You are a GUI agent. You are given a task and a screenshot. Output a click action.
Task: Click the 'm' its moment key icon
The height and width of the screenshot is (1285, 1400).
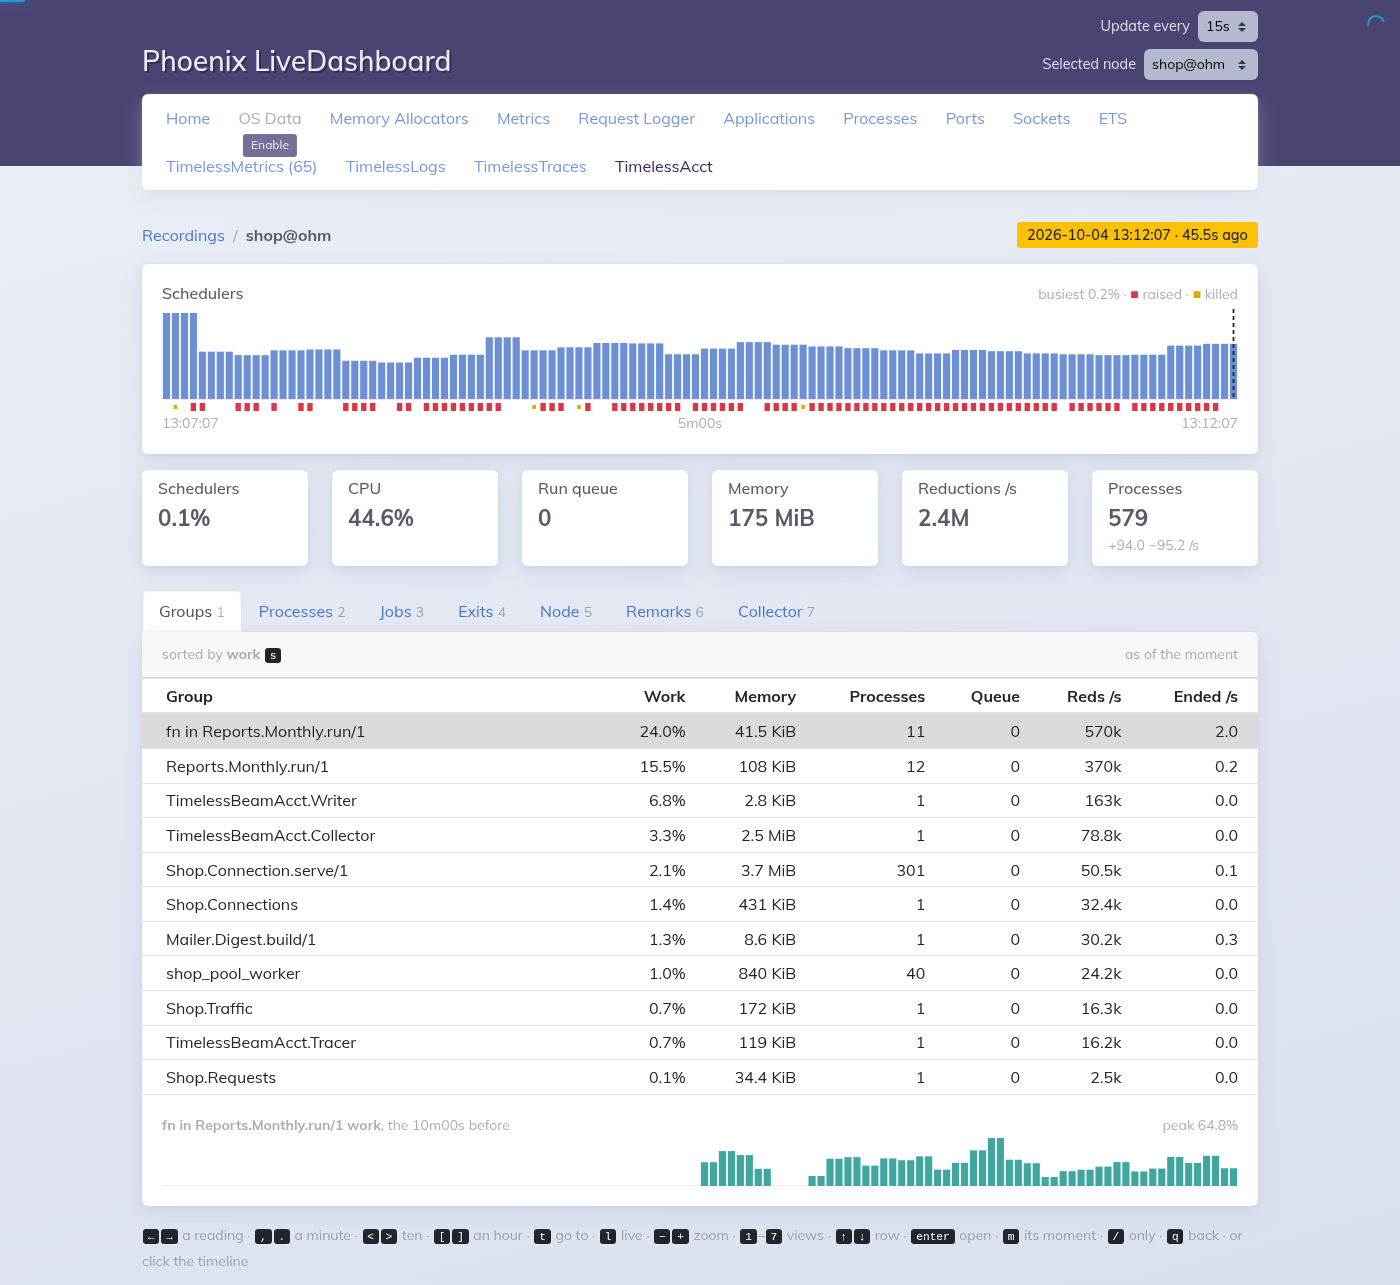(x=1011, y=1237)
